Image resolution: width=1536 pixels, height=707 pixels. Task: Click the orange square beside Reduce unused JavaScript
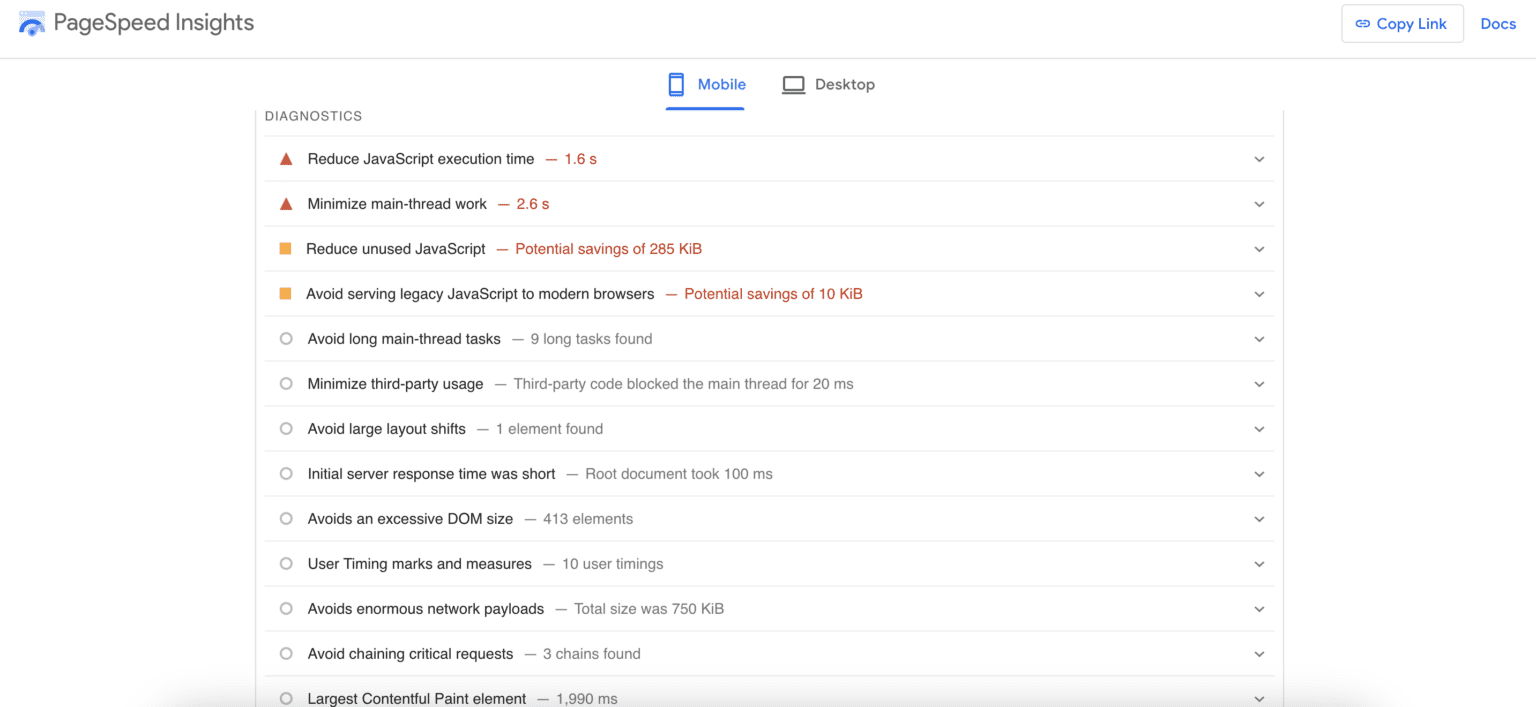pyautogui.click(x=286, y=248)
